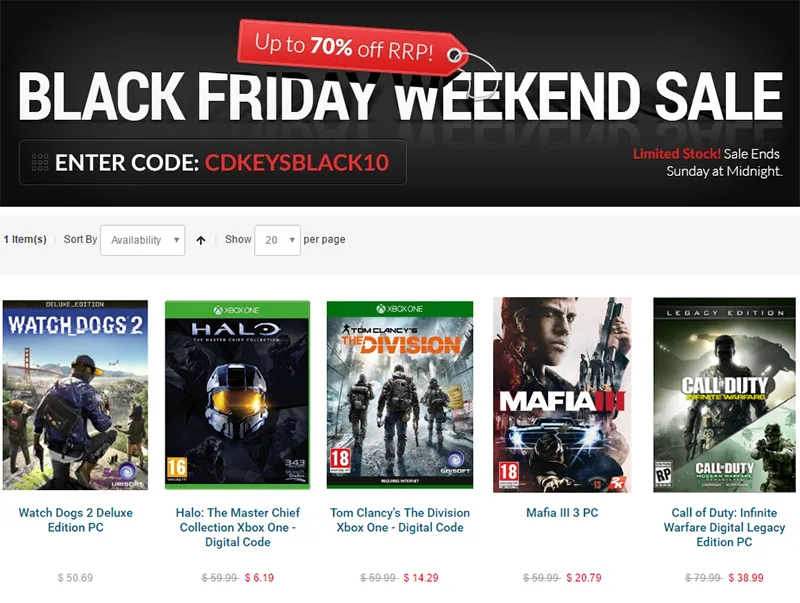Click the Black Friday Weekend Sale banner heading
The image size is (800, 603).
(400, 100)
